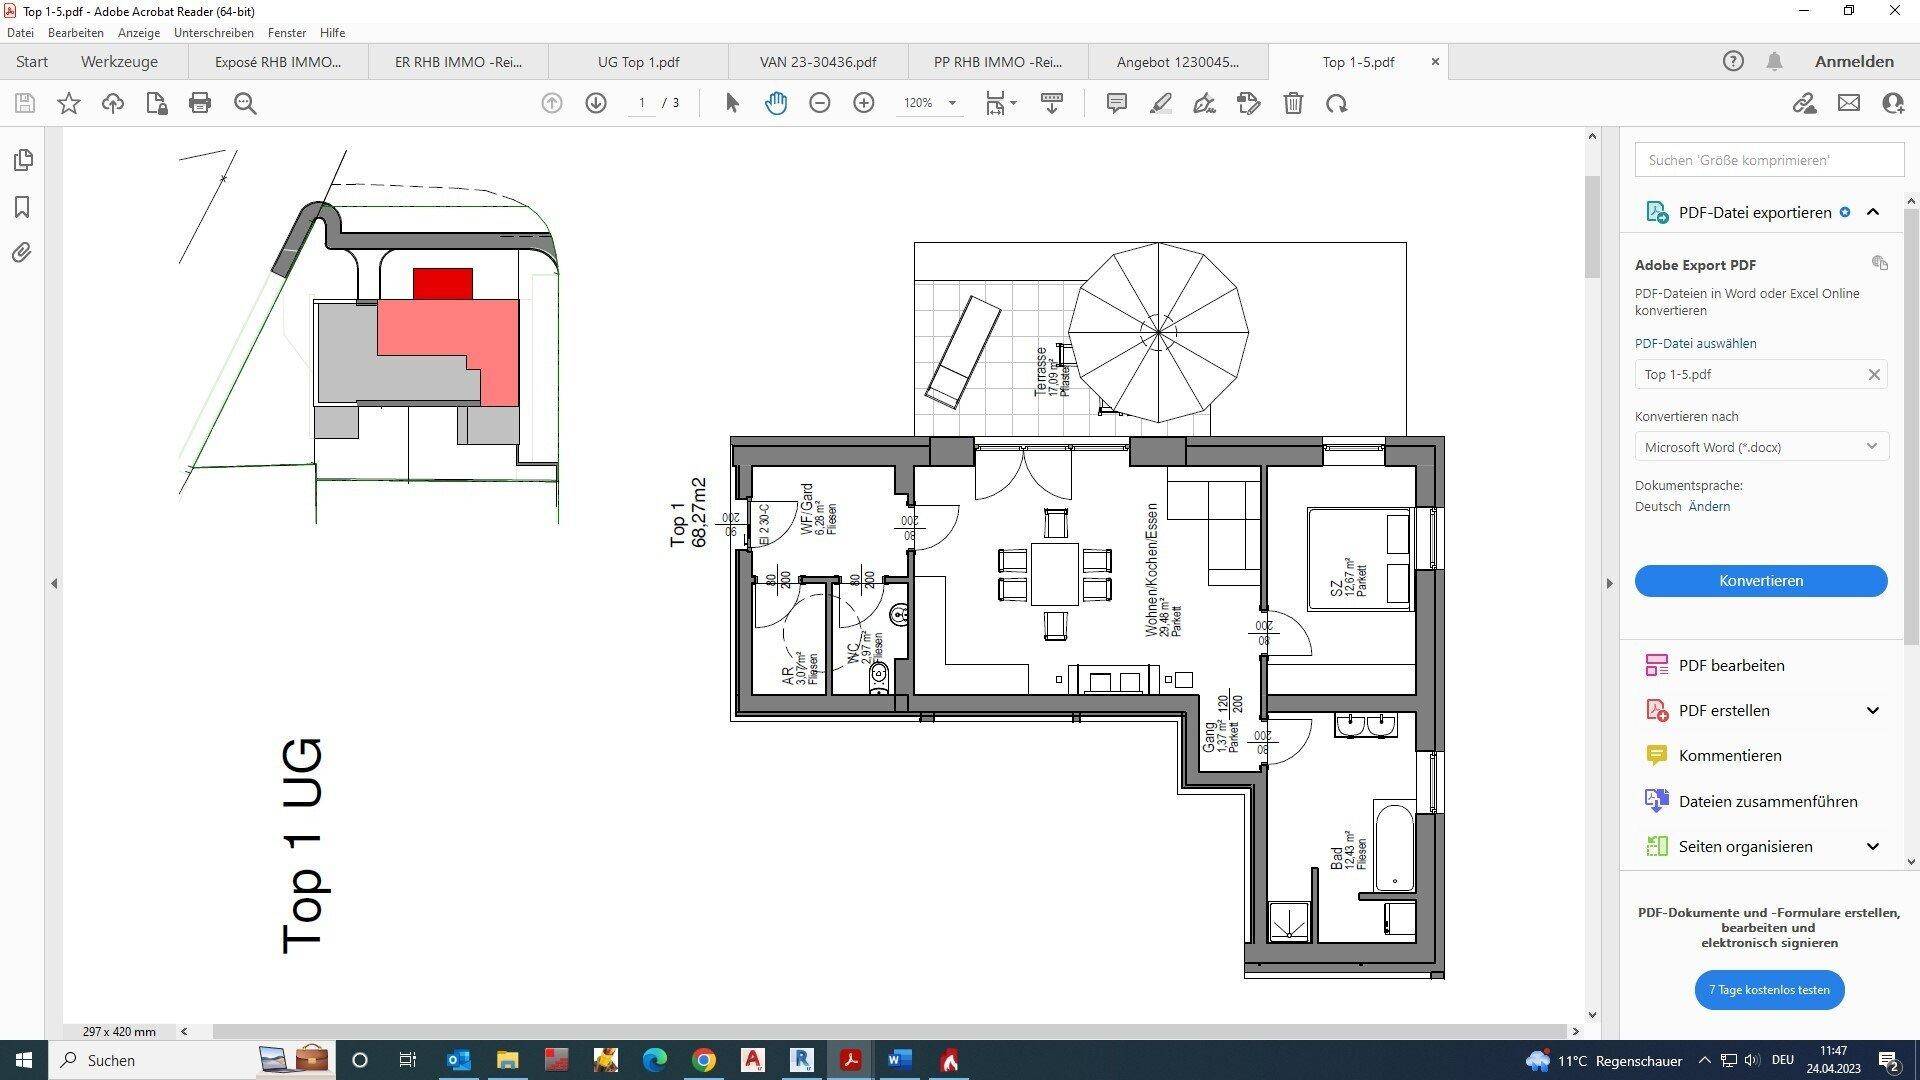The width and height of the screenshot is (1920, 1080).
Task: Click the Save file icon
Action: point(25,103)
